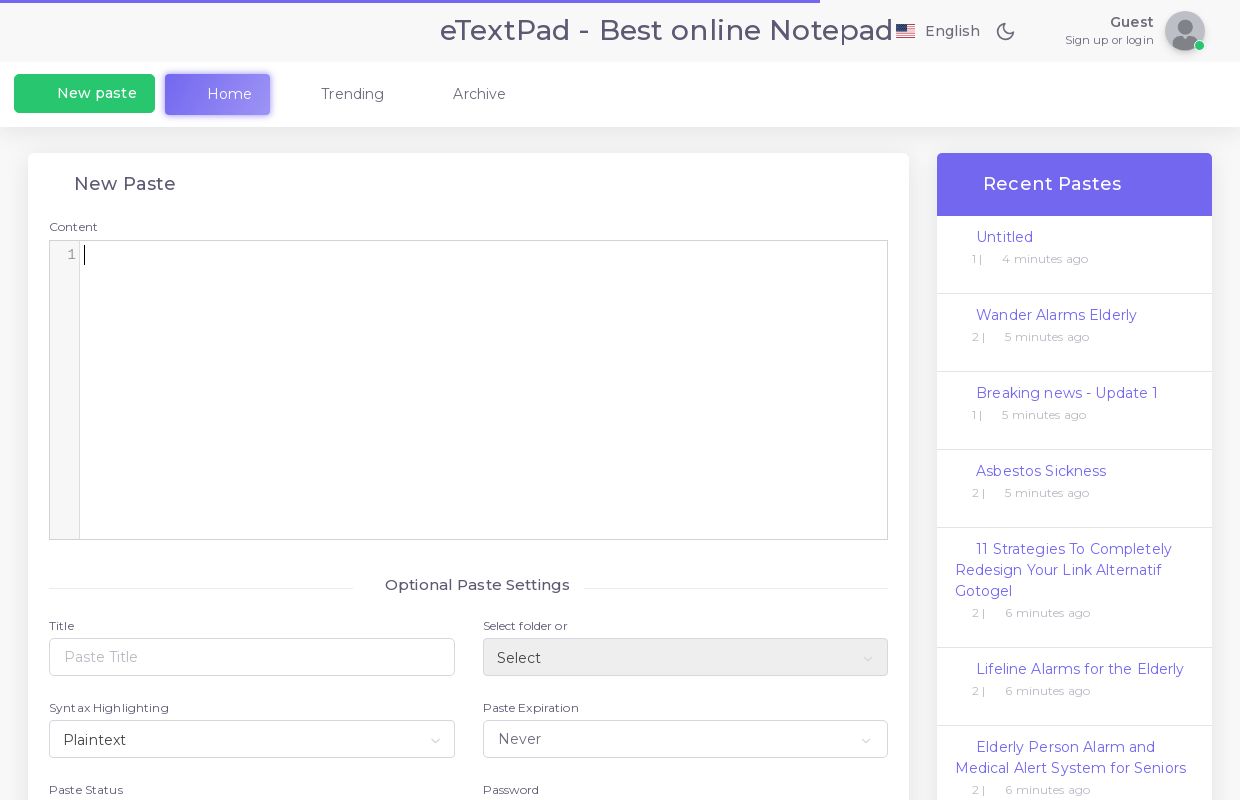The height and width of the screenshot is (800, 1240).
Task: Open Breaking news - Update 1 paste
Action: (x=1066, y=393)
